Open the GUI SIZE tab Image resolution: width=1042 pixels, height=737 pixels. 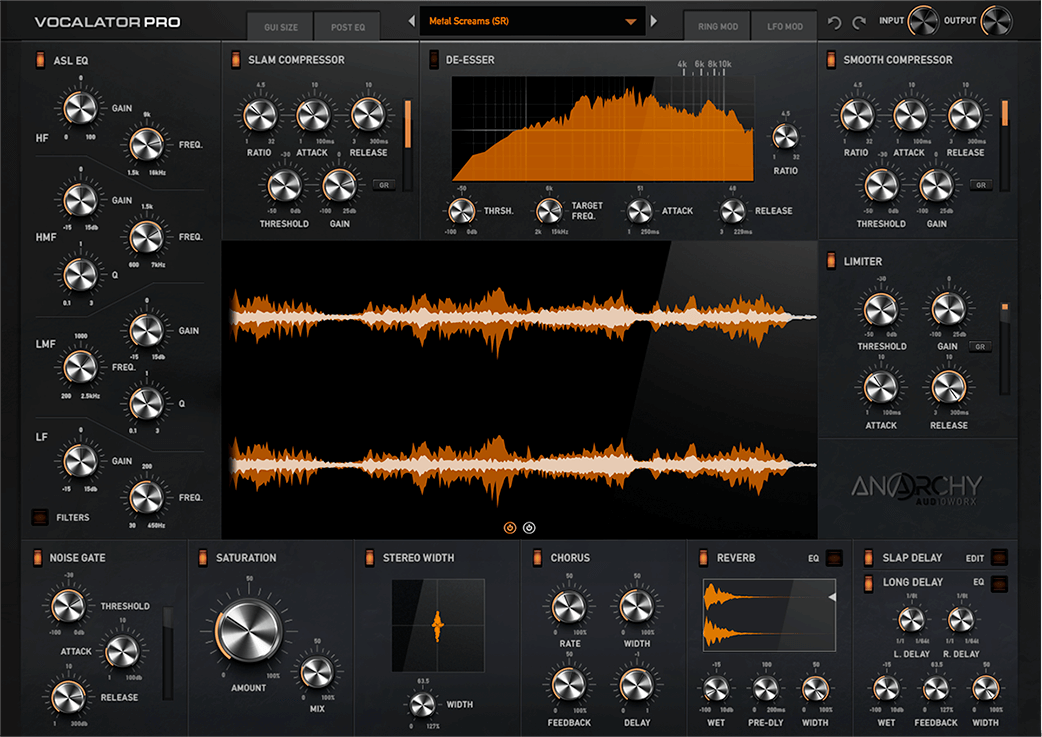[x=280, y=27]
